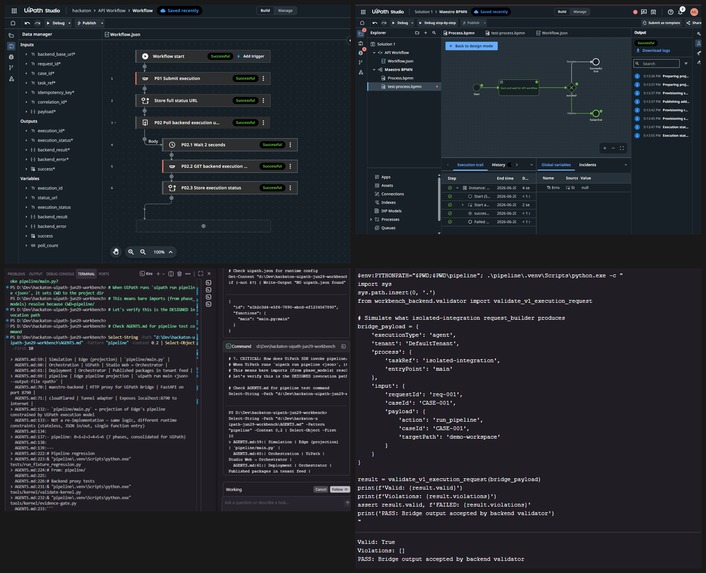The height and width of the screenshot is (573, 706).
Task: Add a new terminal with the plus icon
Action: (x=158, y=274)
